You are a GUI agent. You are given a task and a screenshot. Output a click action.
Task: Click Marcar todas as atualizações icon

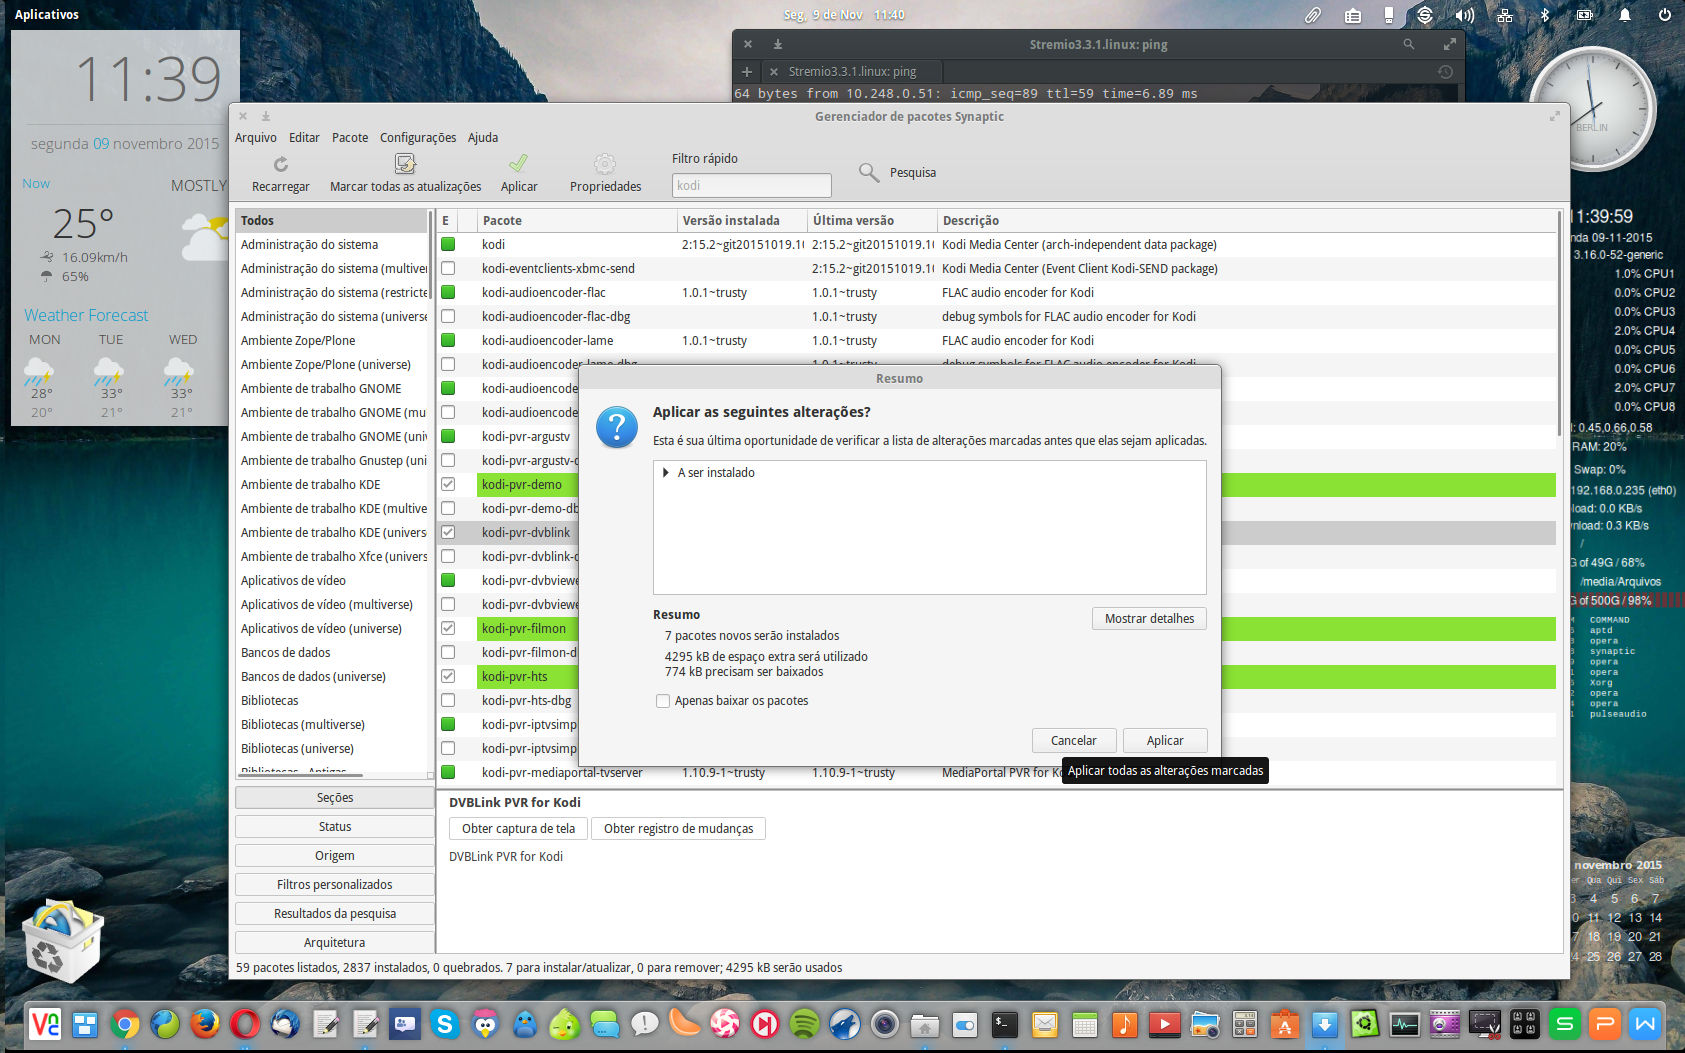(405, 164)
